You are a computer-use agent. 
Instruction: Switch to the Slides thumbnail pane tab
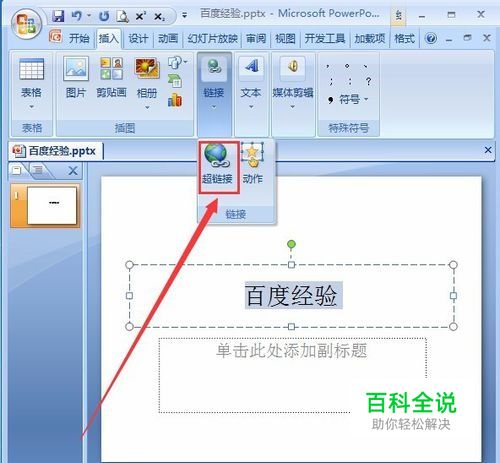tap(17, 171)
